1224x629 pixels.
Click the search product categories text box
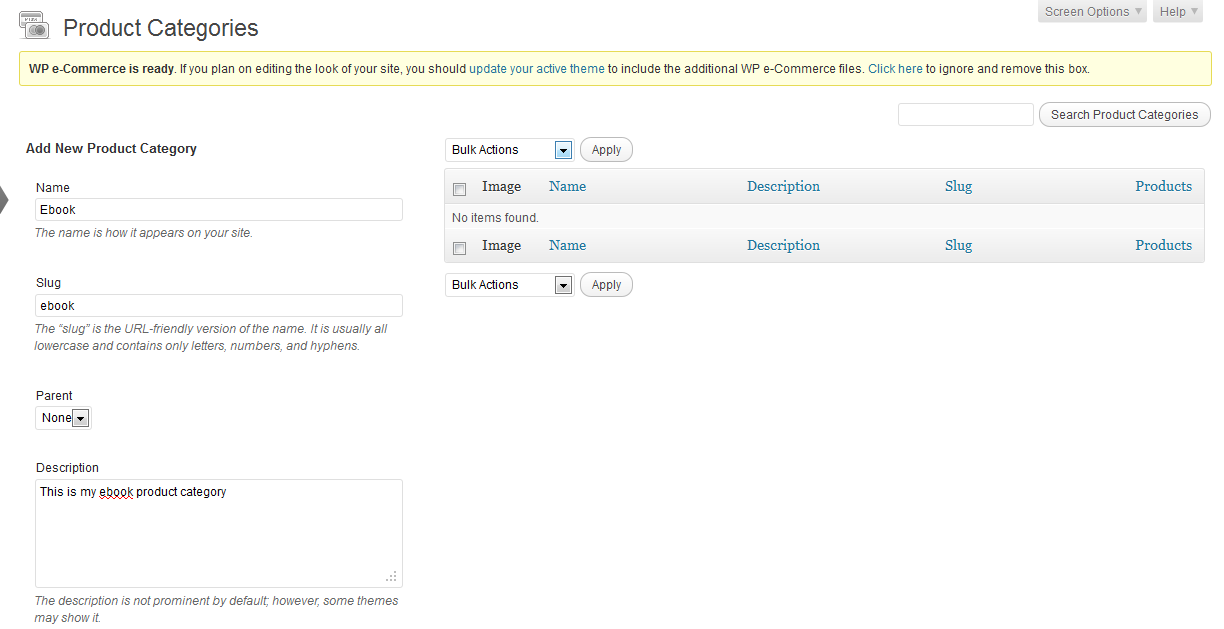tap(965, 115)
